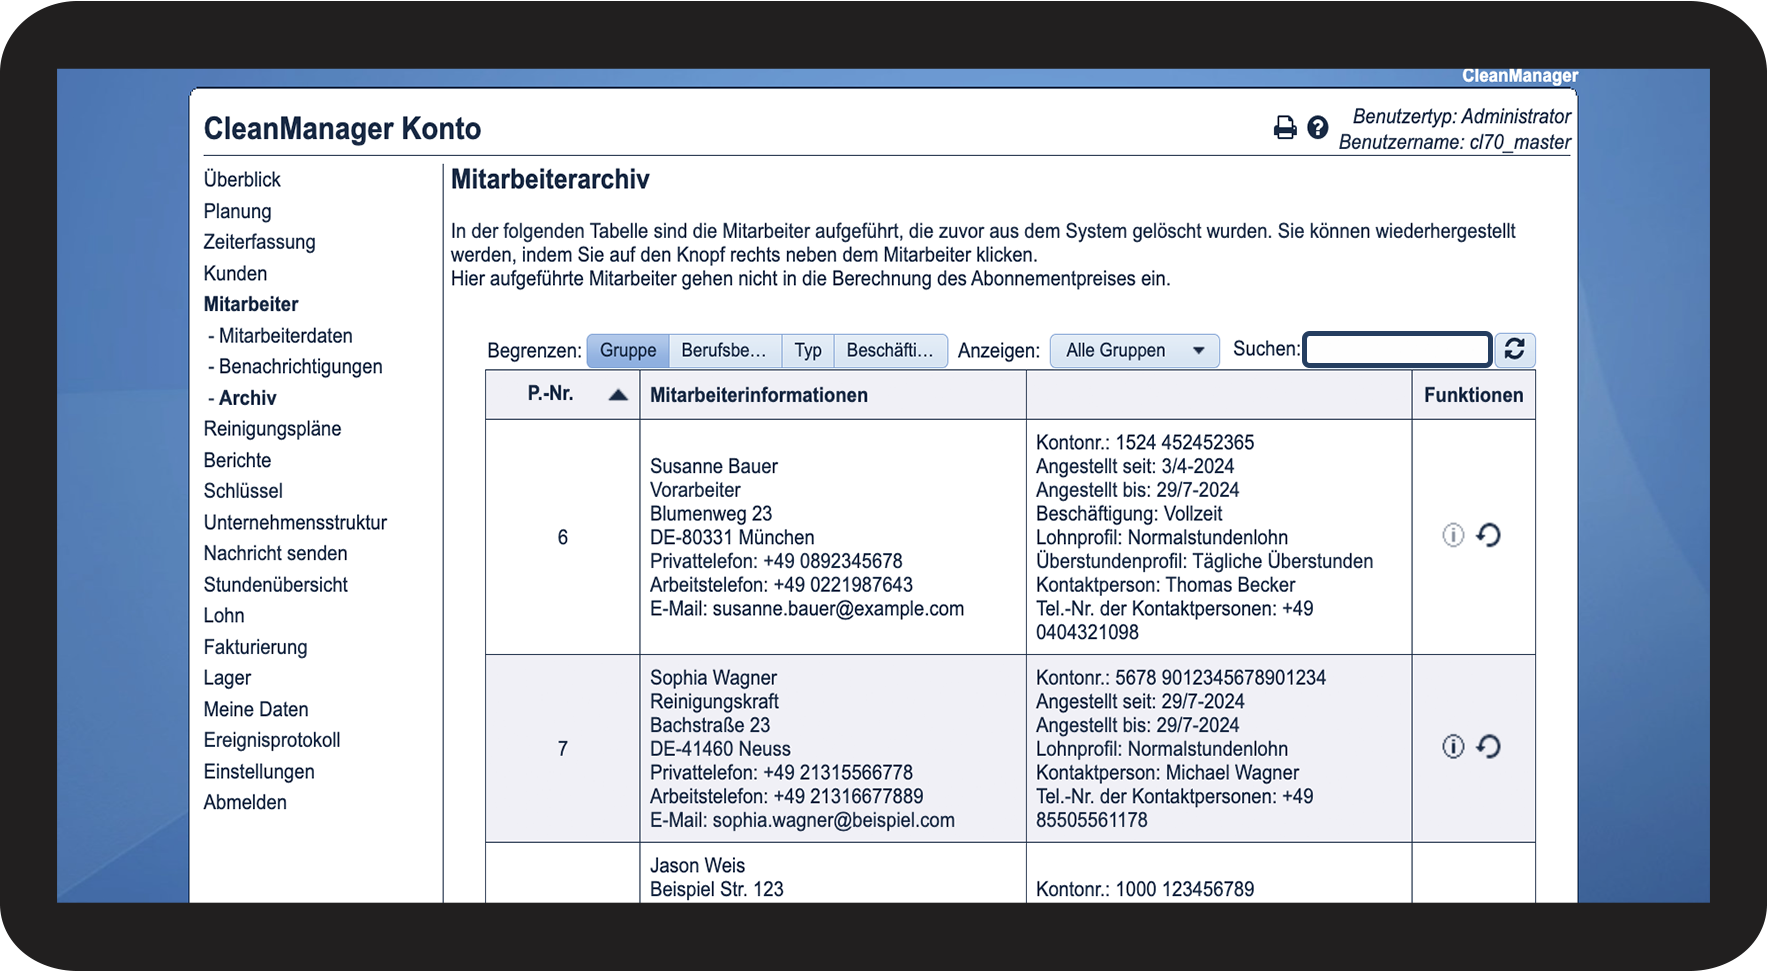This screenshot has height=971, width=1767.
Task: Open help via question mark icon
Action: 1317,128
